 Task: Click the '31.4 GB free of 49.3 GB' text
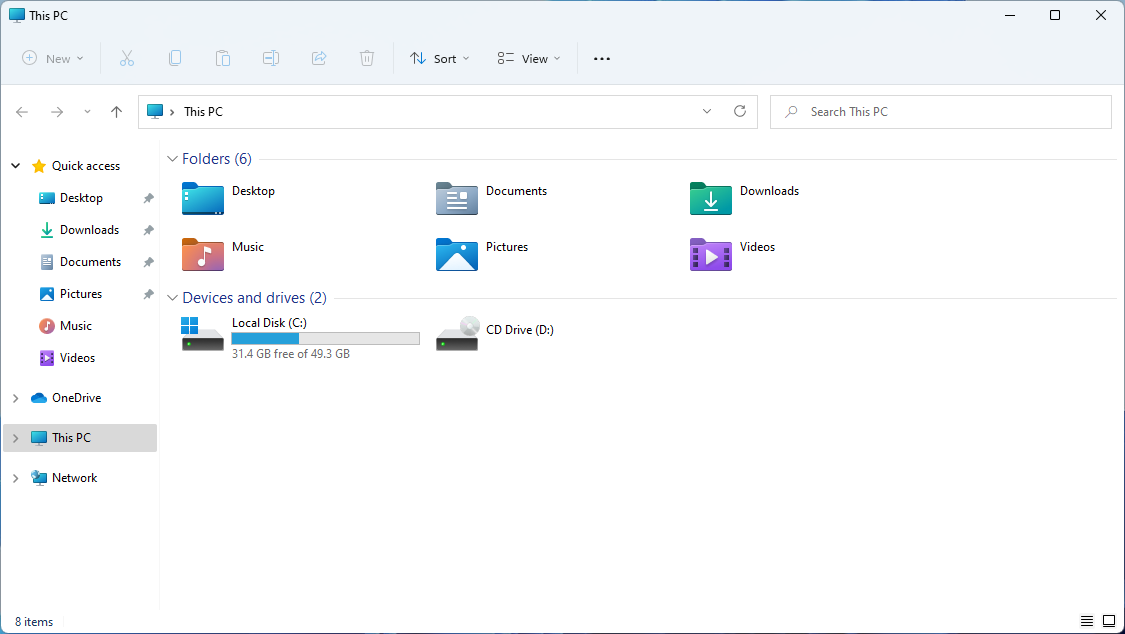coord(291,354)
